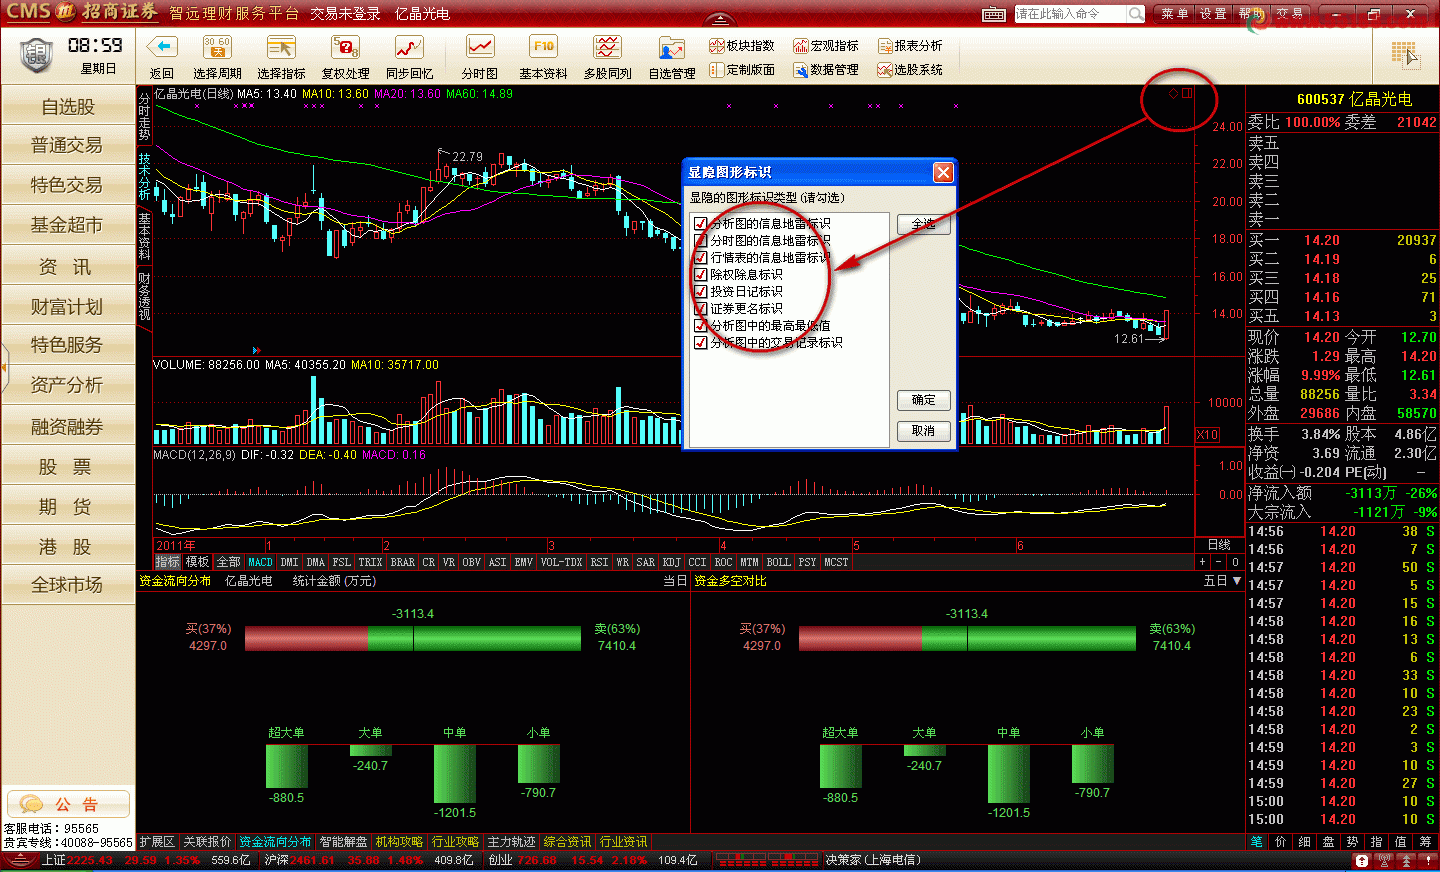The image size is (1440, 872).
Task: Switch to 智能解盘 bottom tab
Action: pos(343,842)
